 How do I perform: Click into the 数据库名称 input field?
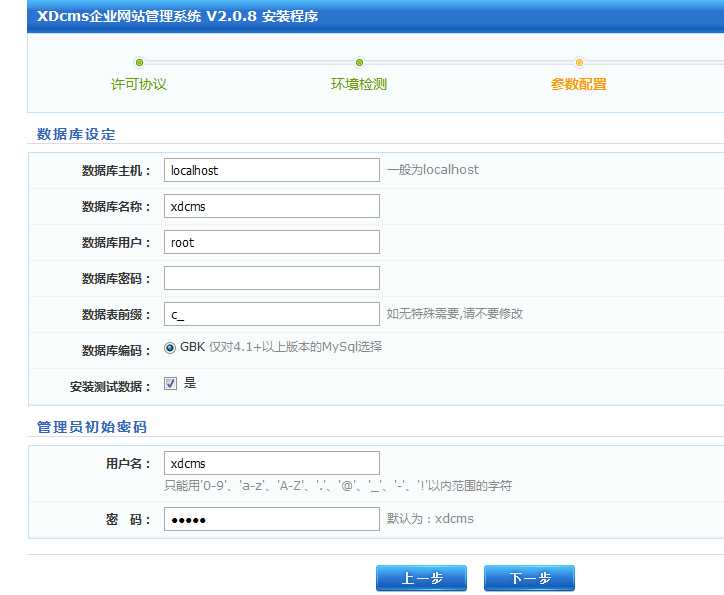pos(272,206)
